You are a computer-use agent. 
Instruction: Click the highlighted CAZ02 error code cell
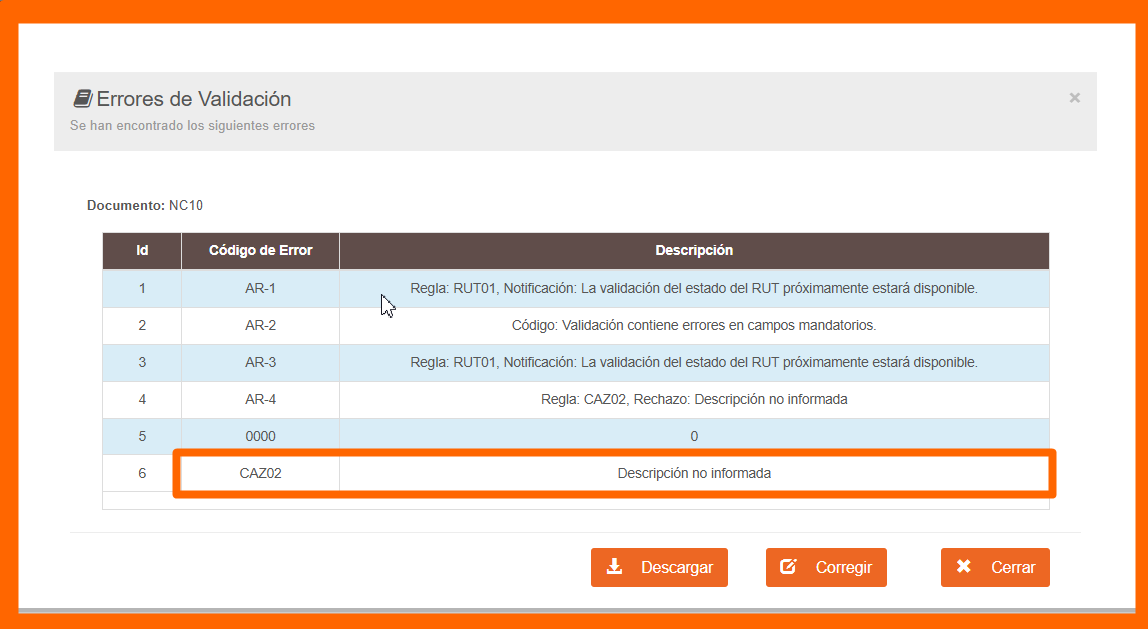point(260,473)
